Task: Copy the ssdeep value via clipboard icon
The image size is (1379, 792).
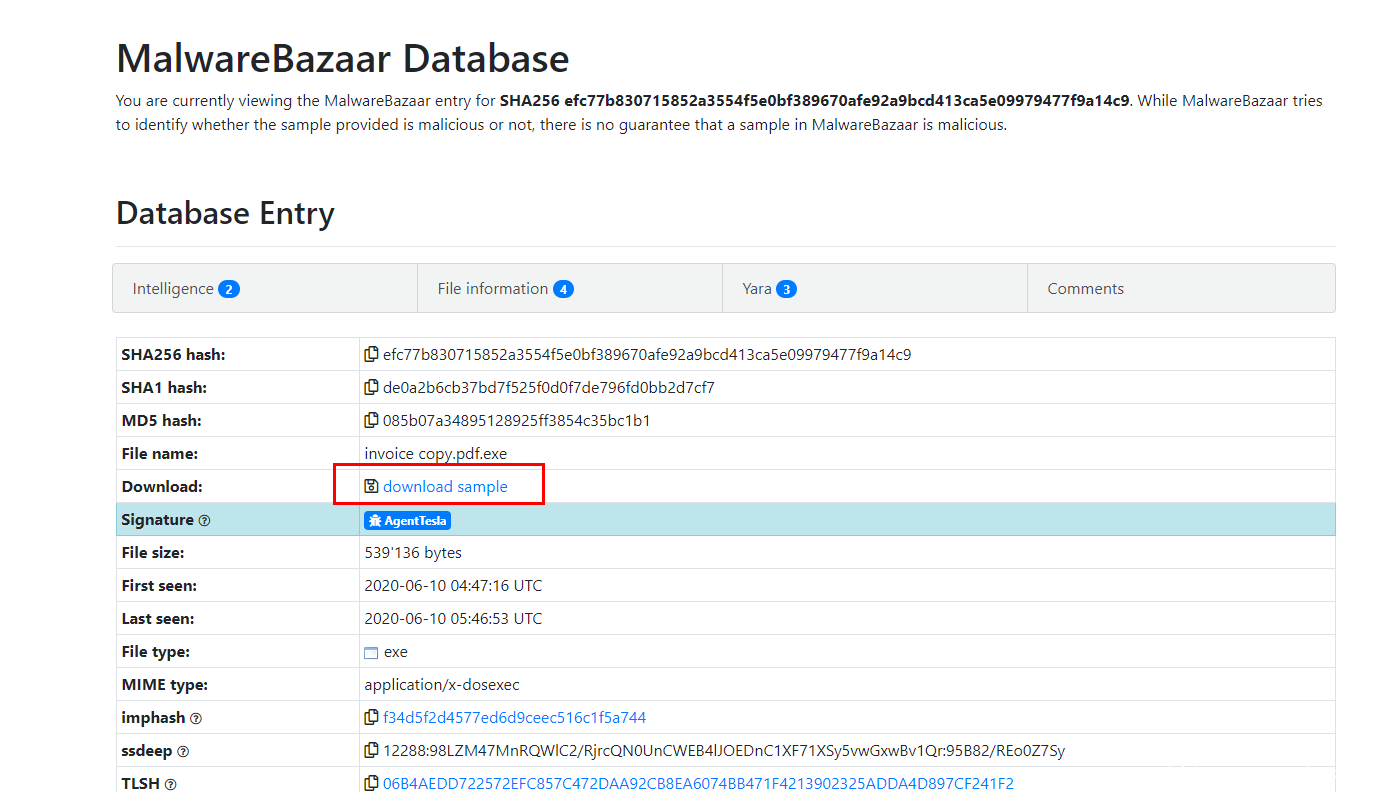Action: [x=371, y=750]
